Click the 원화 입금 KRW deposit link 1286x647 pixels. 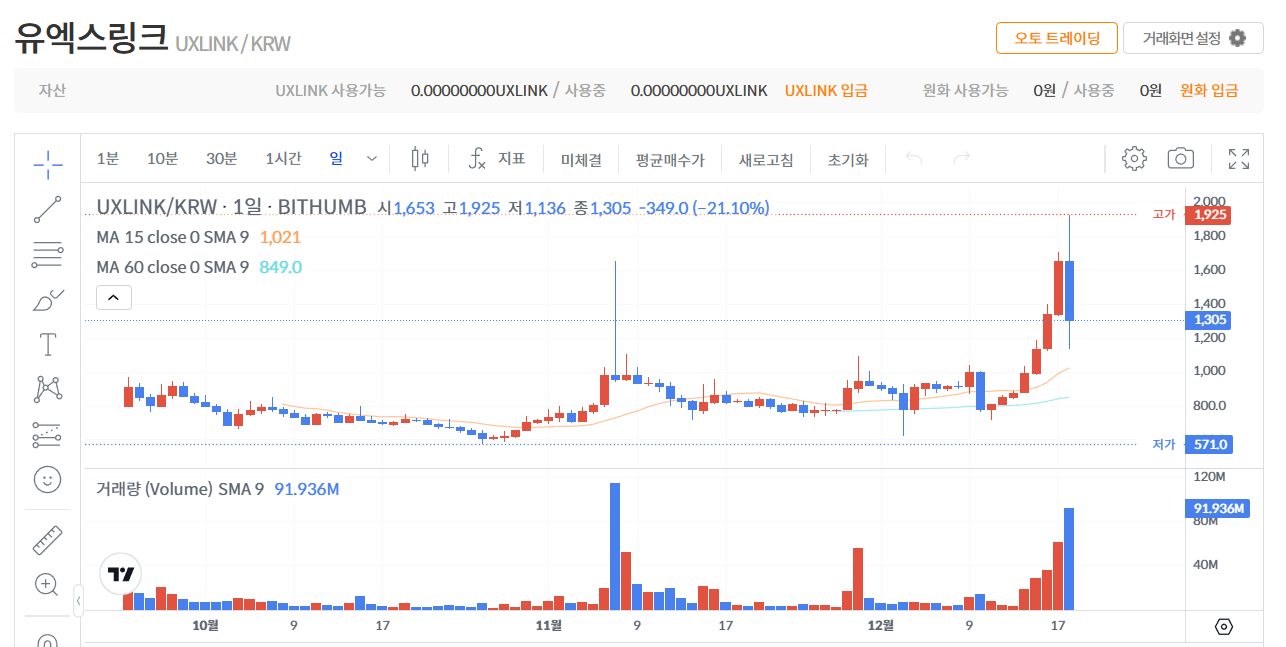(1209, 90)
